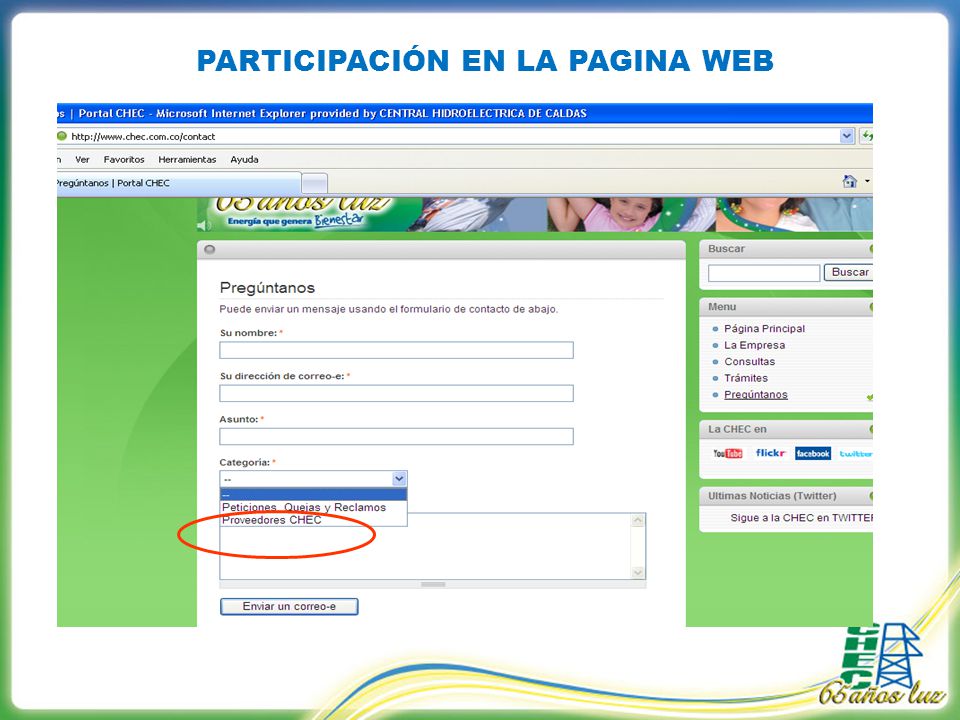Open the facebook logo link
The height and width of the screenshot is (720, 960).
pos(812,454)
